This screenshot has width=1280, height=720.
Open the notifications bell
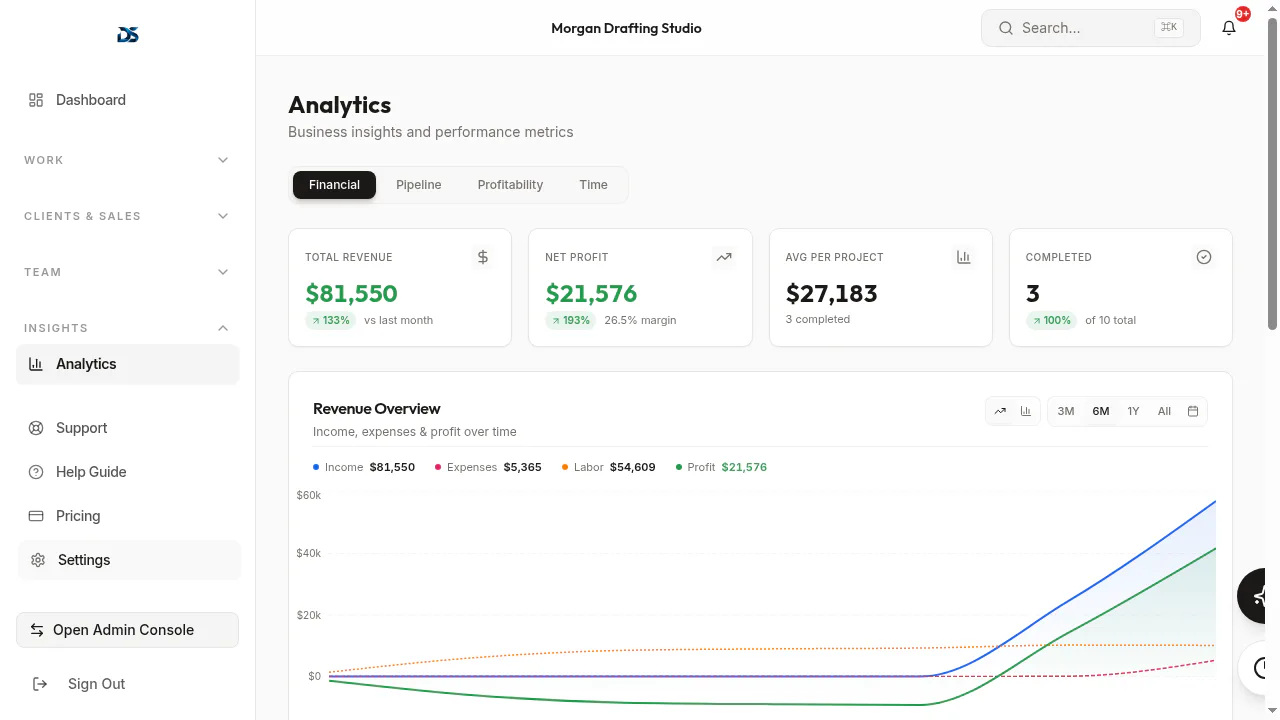pyautogui.click(x=1229, y=28)
